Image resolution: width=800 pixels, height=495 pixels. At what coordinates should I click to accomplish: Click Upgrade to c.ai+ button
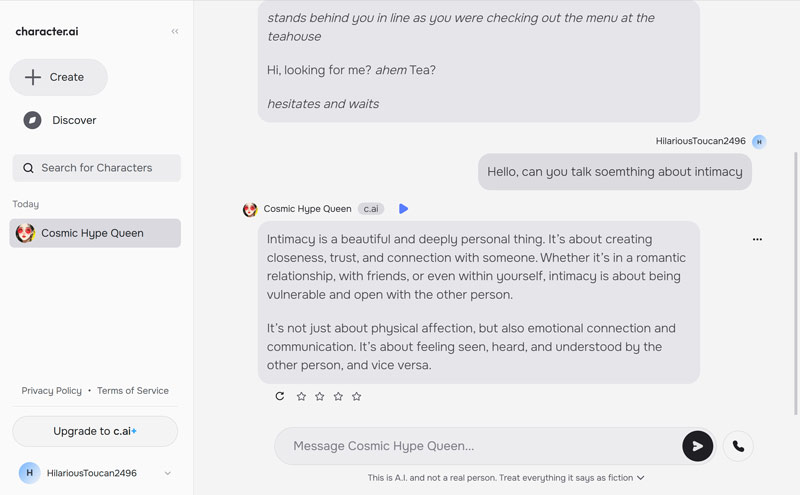[x=95, y=431]
